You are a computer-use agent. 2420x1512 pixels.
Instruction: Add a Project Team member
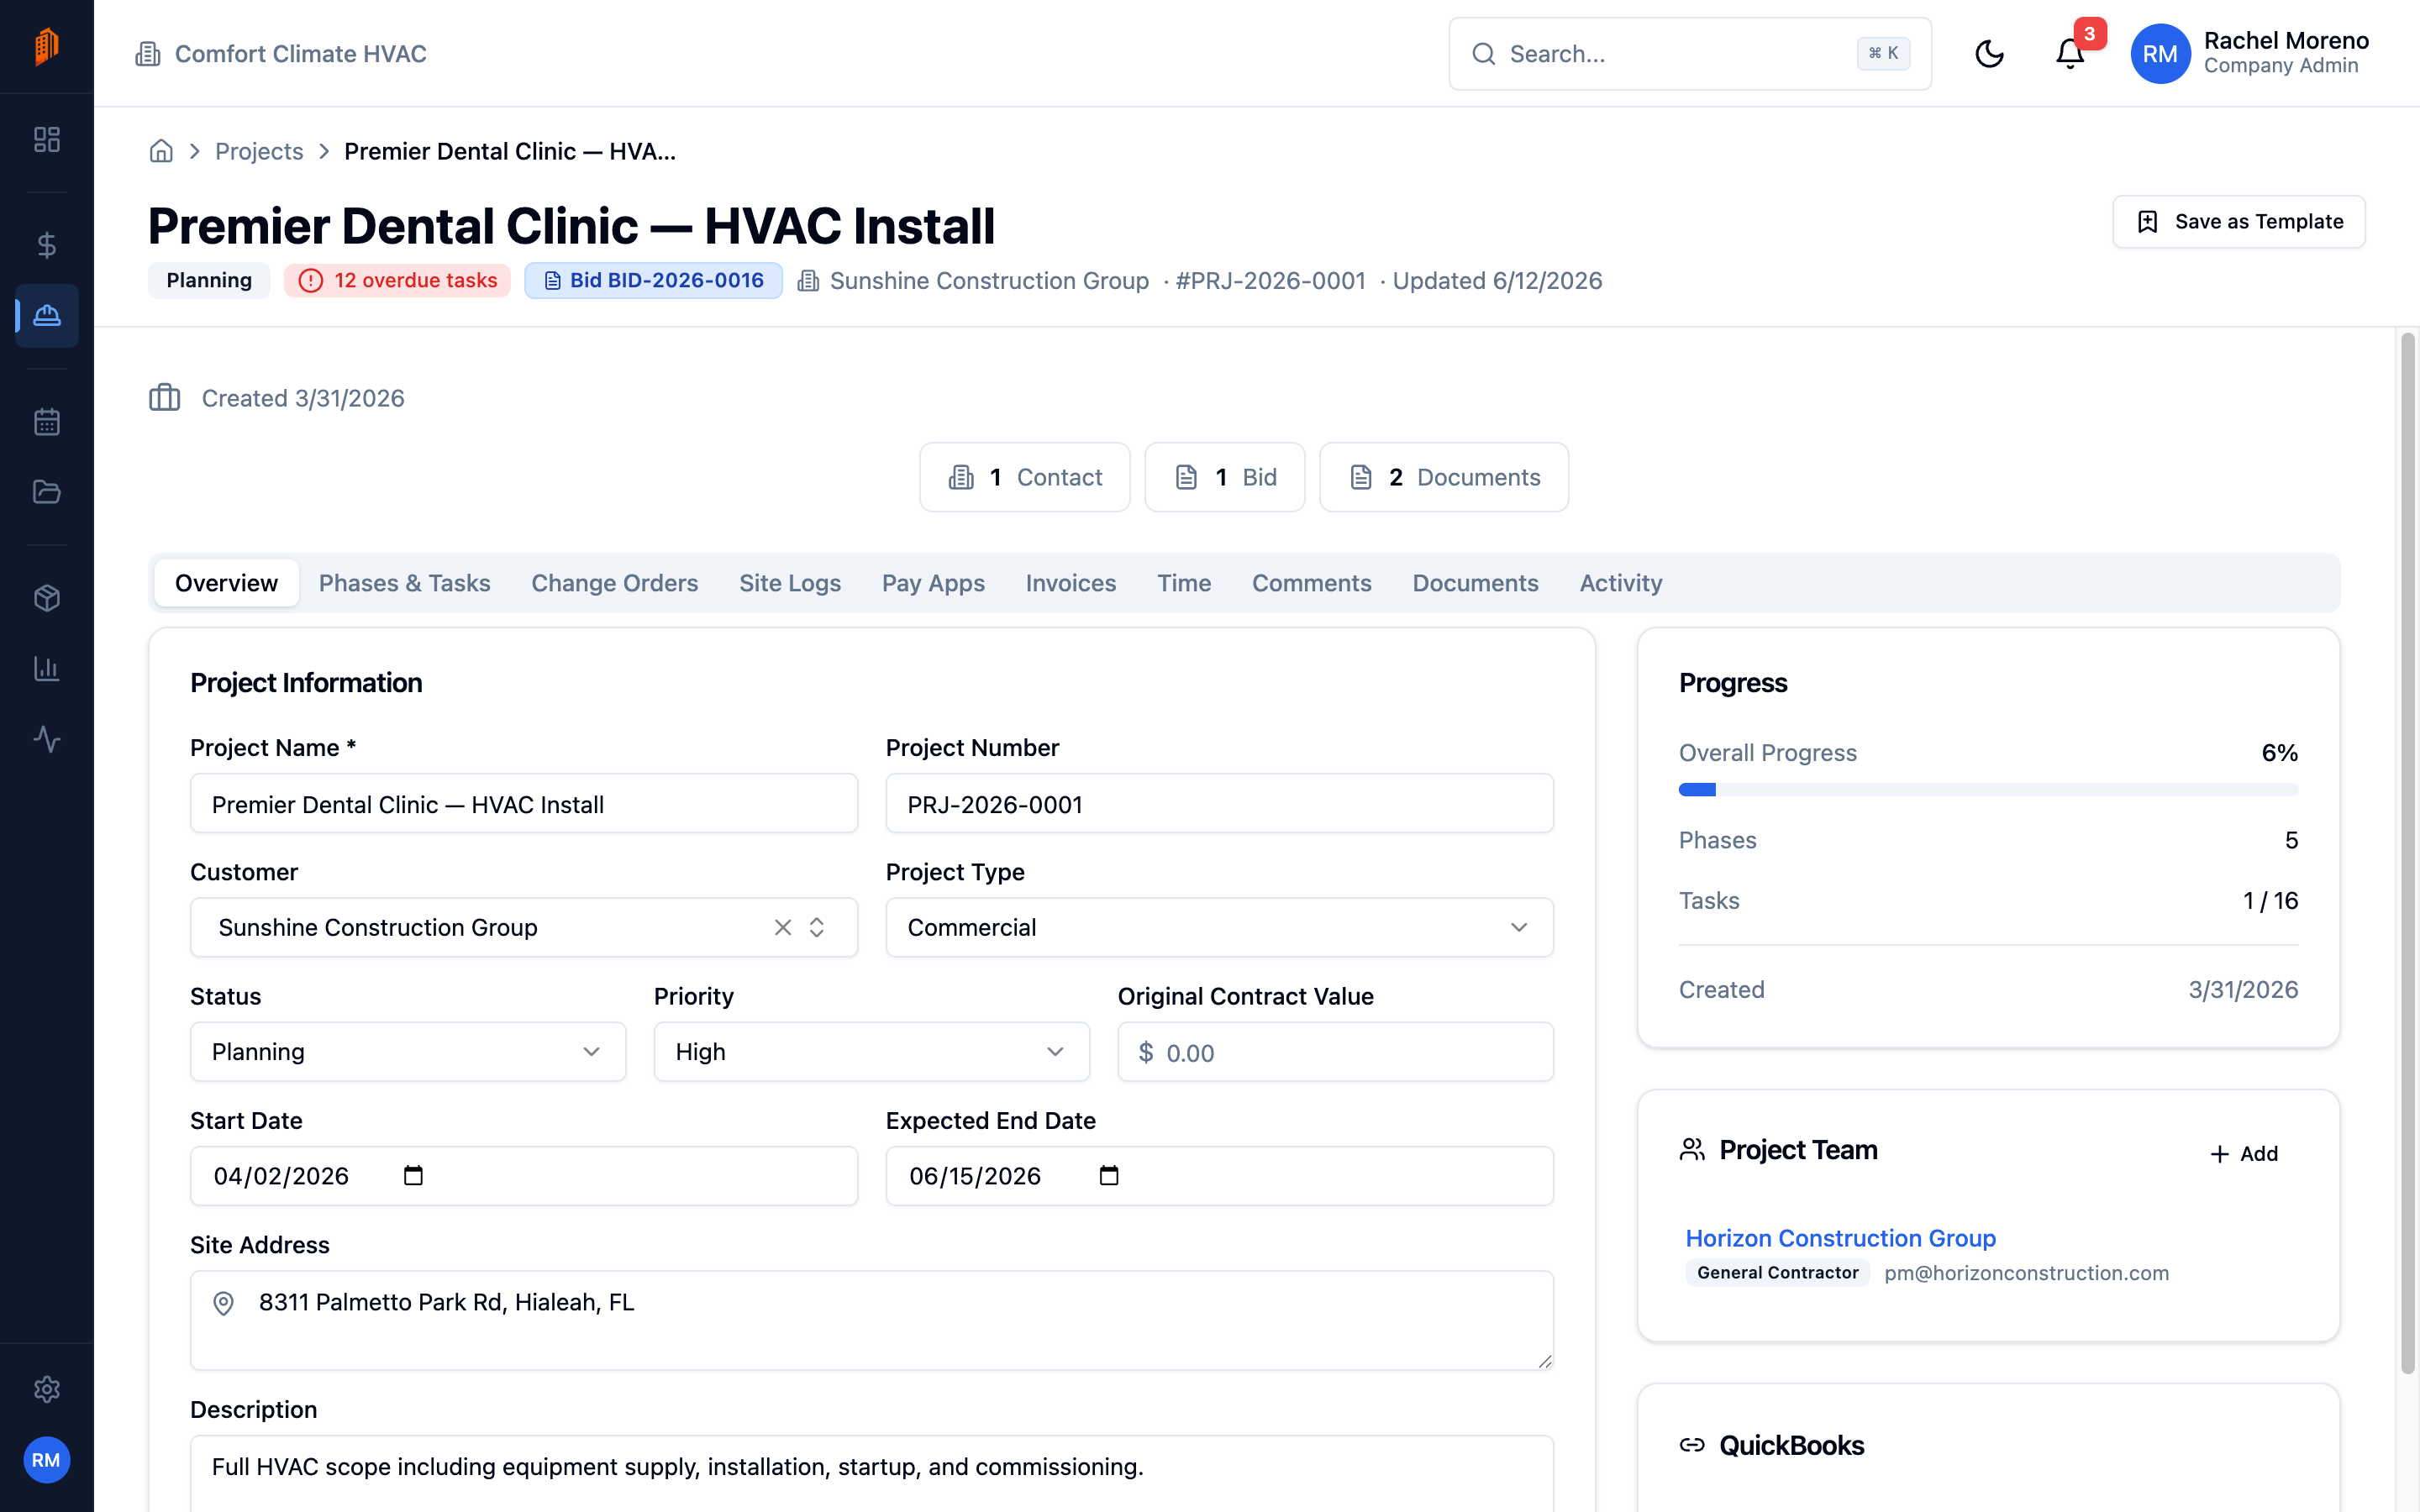pyautogui.click(x=2243, y=1154)
